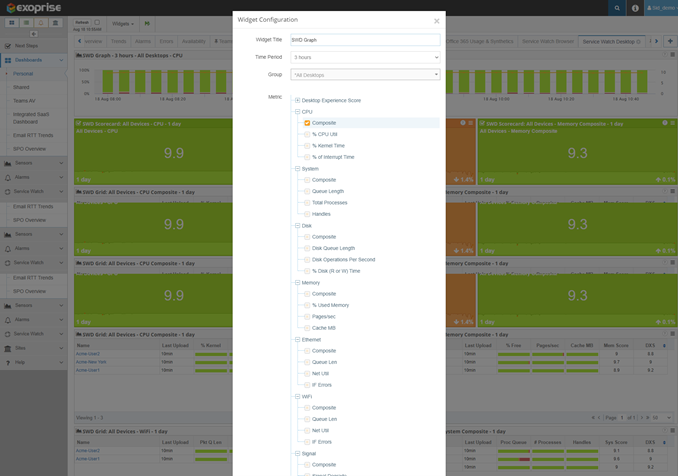The width and height of the screenshot is (678, 476).
Task: Collapse the System metric group
Action: [x=297, y=169]
